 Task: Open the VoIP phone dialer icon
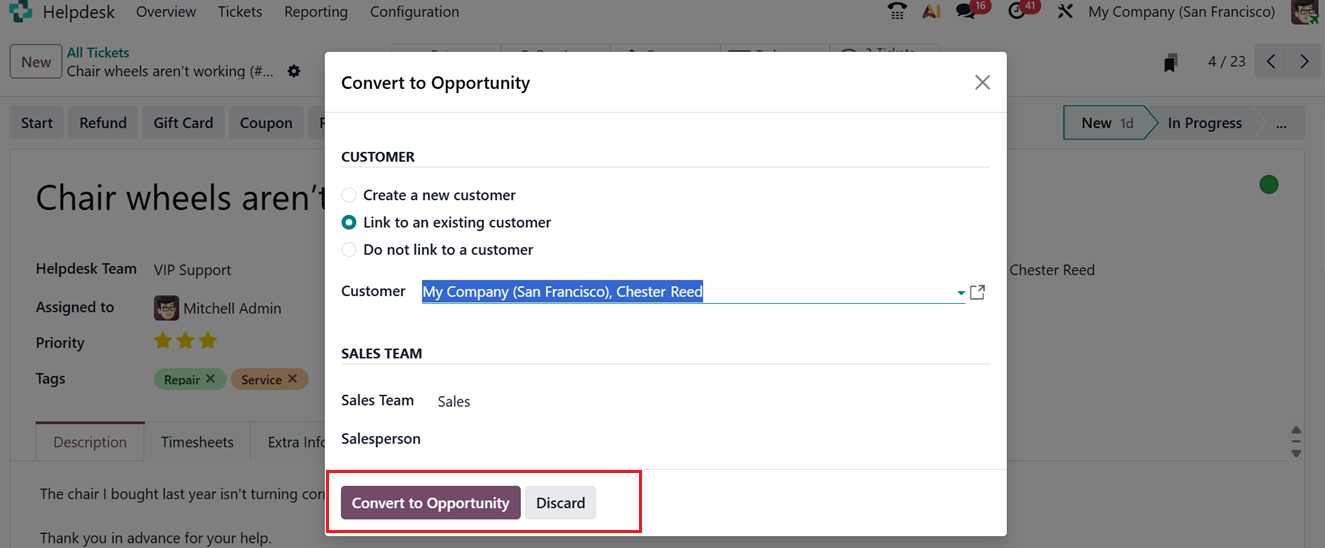897,12
